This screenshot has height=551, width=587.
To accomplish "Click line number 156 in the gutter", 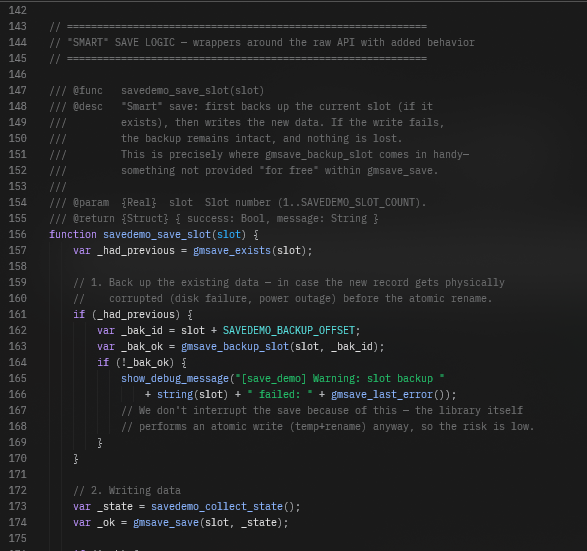I will (x=18, y=234).
